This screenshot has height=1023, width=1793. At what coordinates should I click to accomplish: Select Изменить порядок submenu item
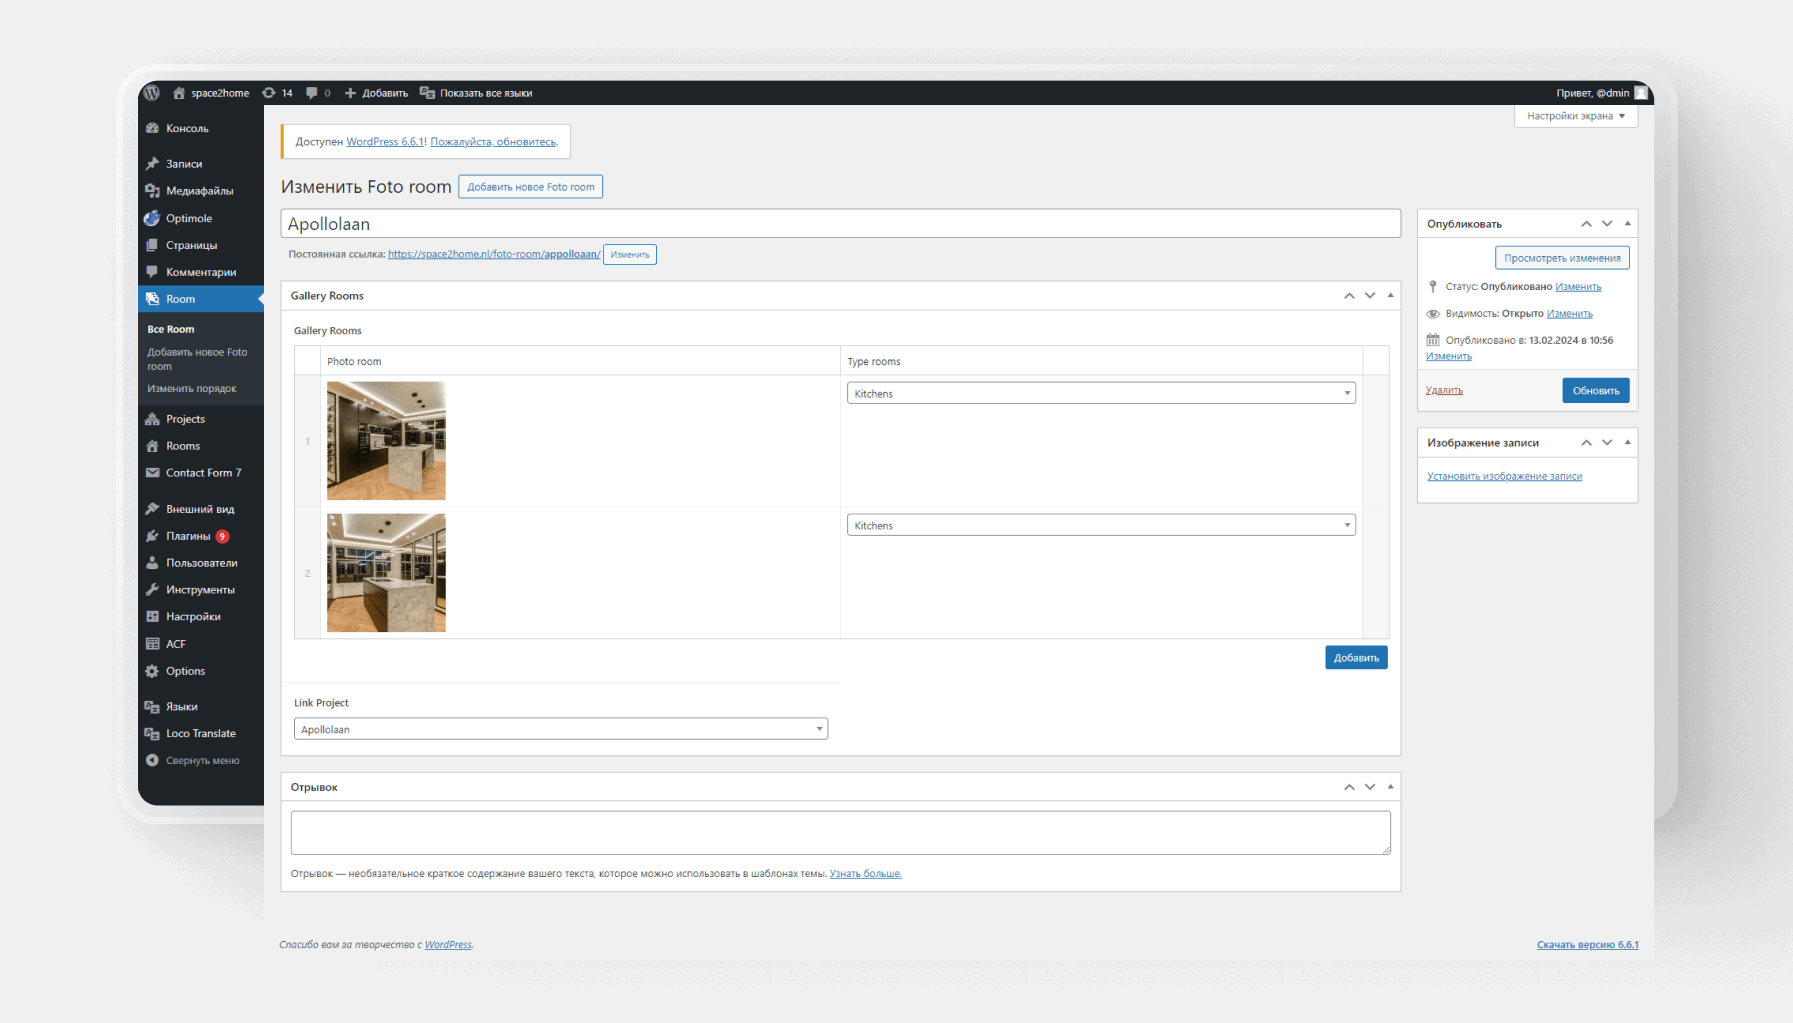192,388
